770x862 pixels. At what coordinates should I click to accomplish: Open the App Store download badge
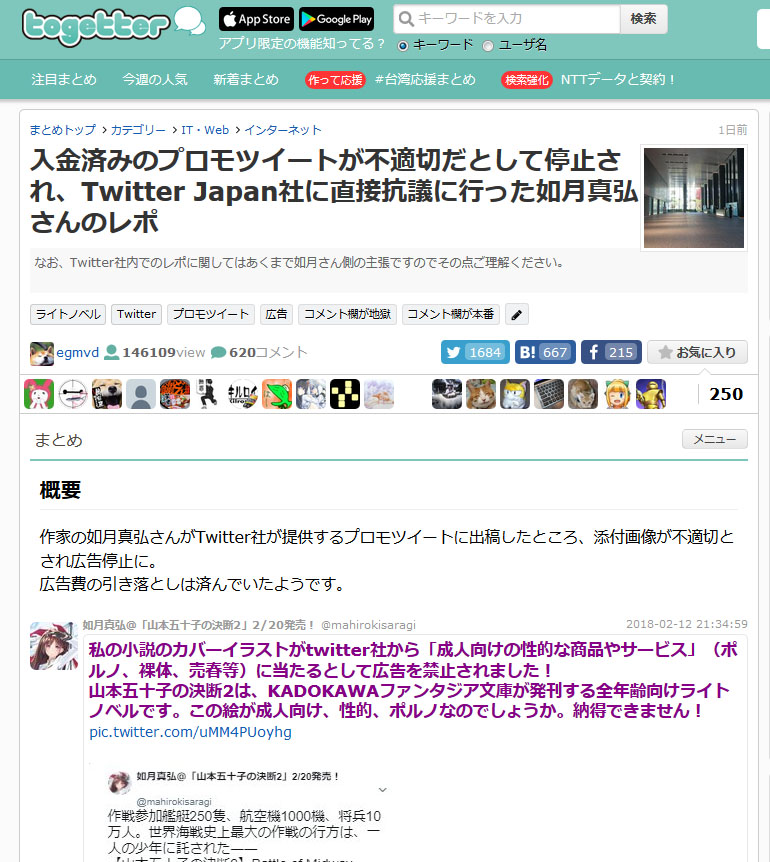point(256,19)
